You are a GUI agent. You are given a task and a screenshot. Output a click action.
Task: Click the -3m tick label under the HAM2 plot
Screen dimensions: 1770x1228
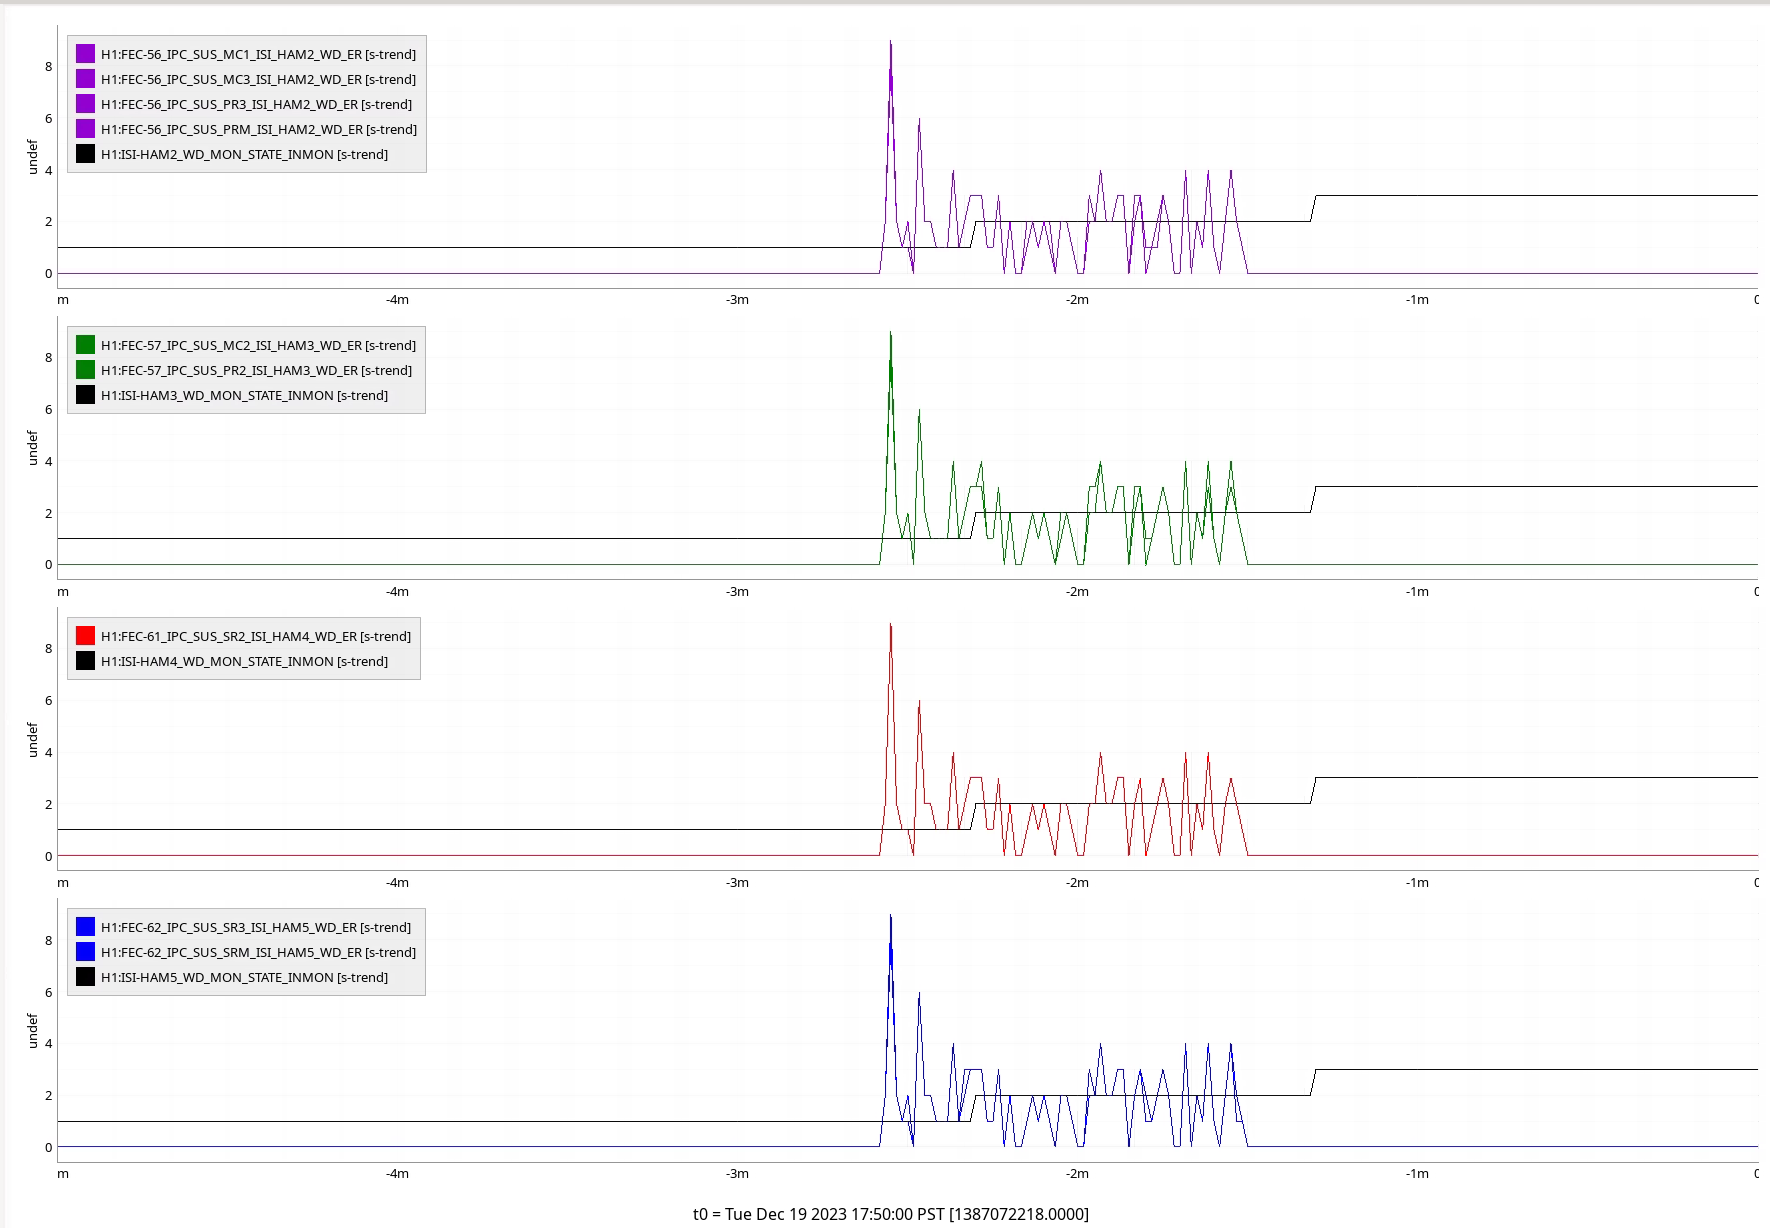tap(737, 300)
